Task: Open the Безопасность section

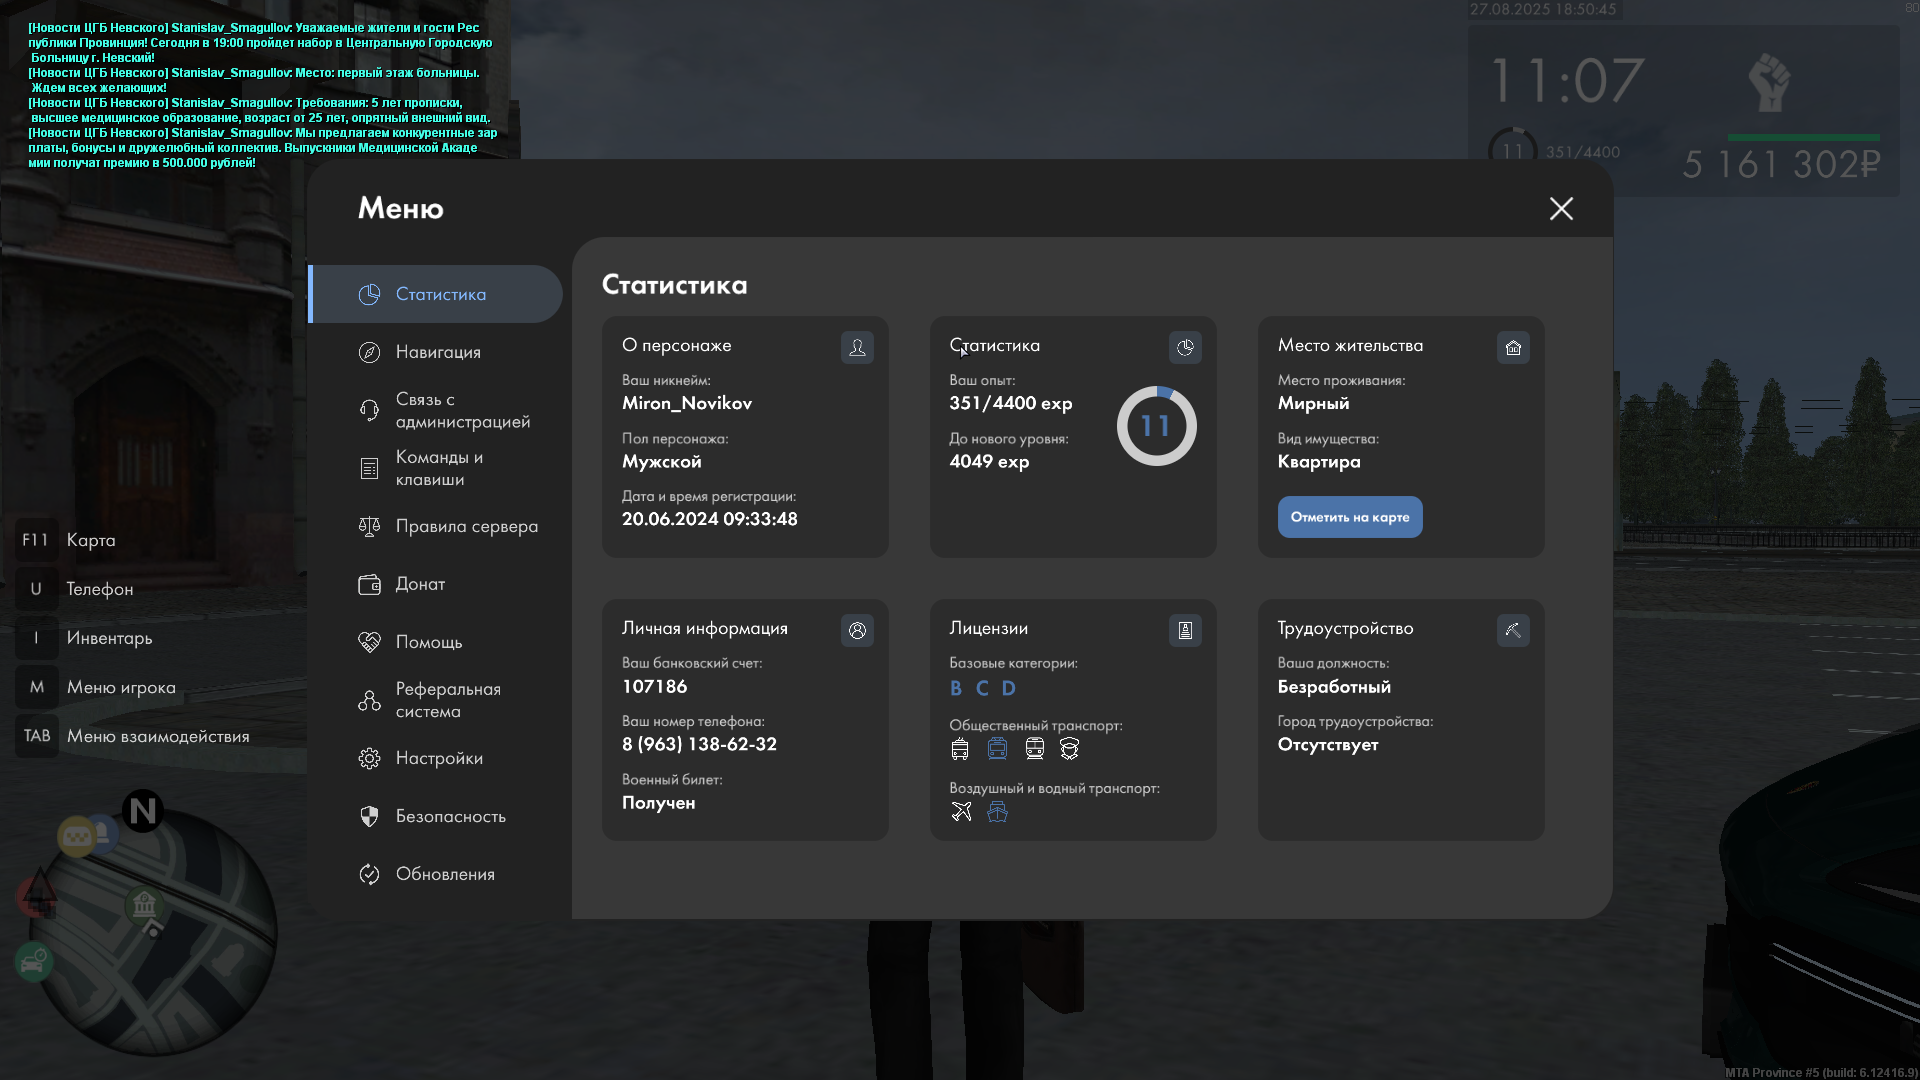Action: (450, 816)
